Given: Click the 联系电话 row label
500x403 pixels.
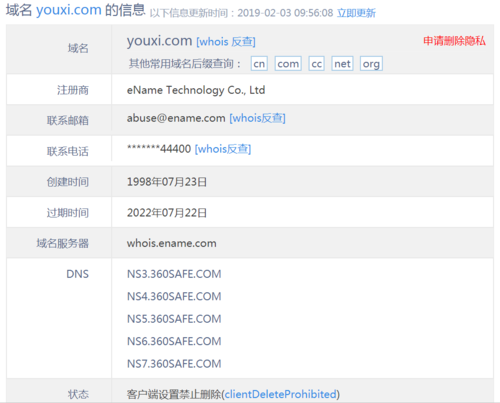Looking at the screenshot, I should [x=68, y=152].
